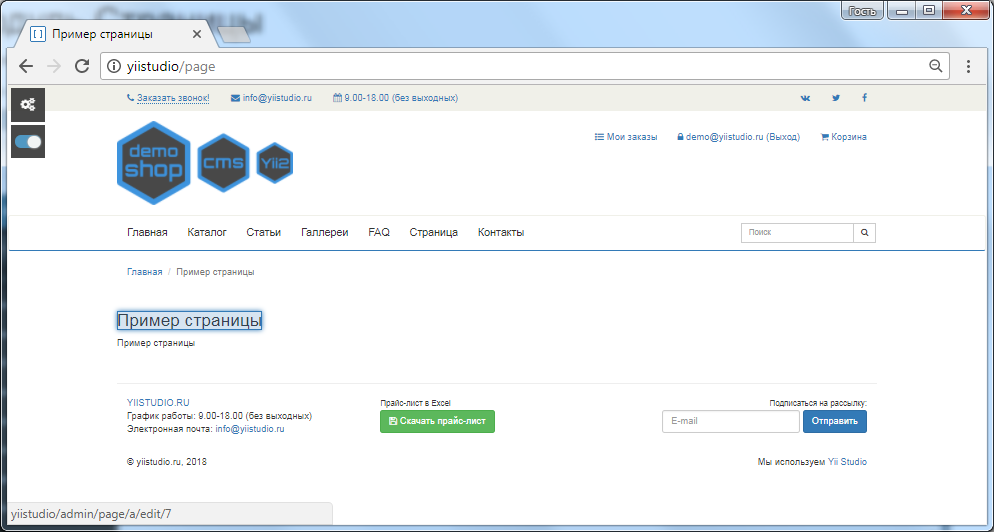Open the Мои заказы link
This screenshot has height=532, width=994.
[x=626, y=137]
